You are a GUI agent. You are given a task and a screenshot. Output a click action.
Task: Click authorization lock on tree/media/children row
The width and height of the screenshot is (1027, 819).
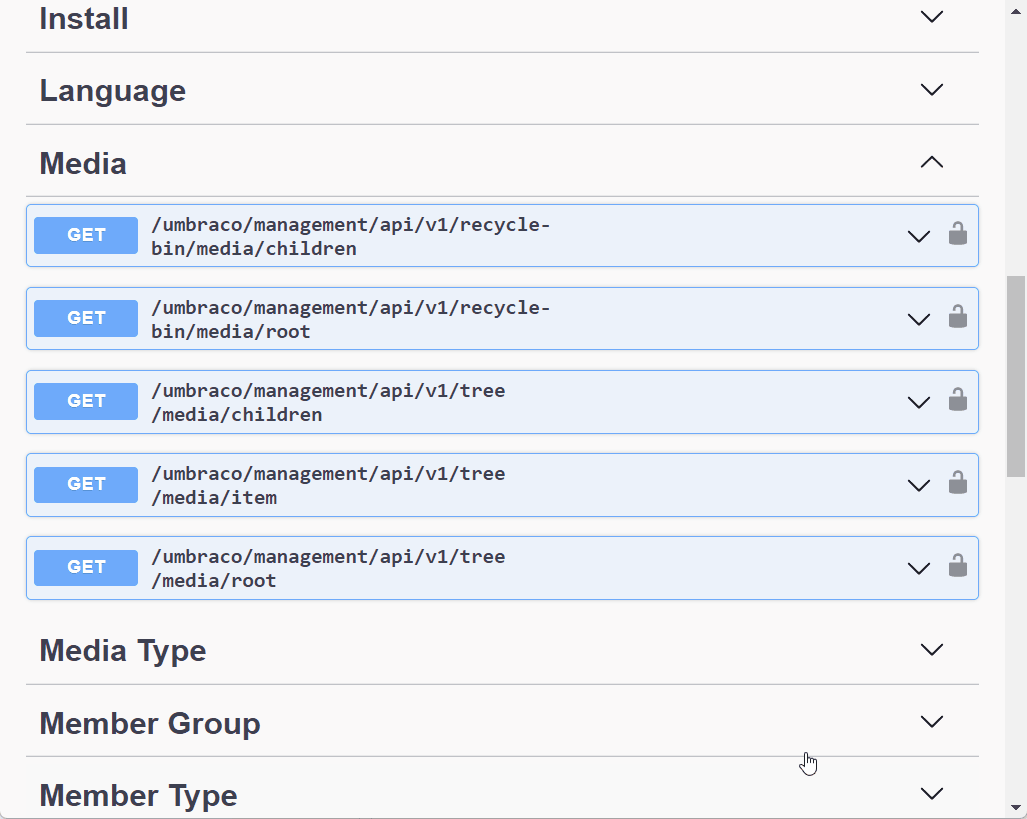pyautogui.click(x=957, y=401)
